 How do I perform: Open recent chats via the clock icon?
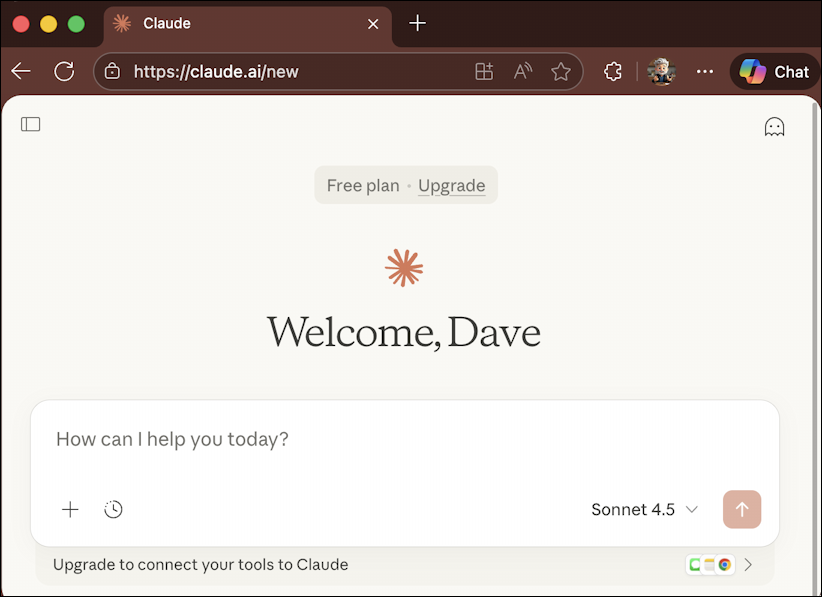pos(113,509)
